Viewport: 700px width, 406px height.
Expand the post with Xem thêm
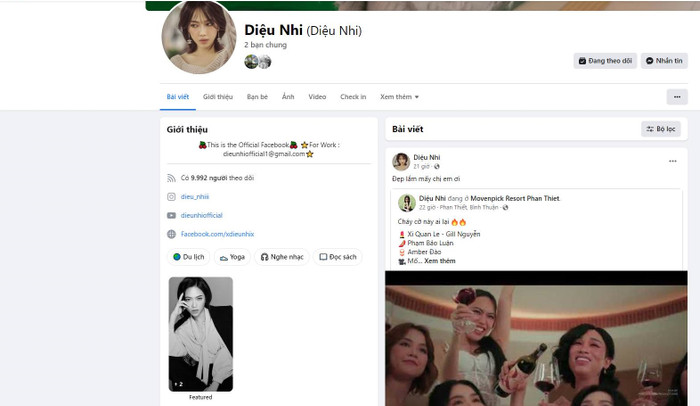[440, 261]
